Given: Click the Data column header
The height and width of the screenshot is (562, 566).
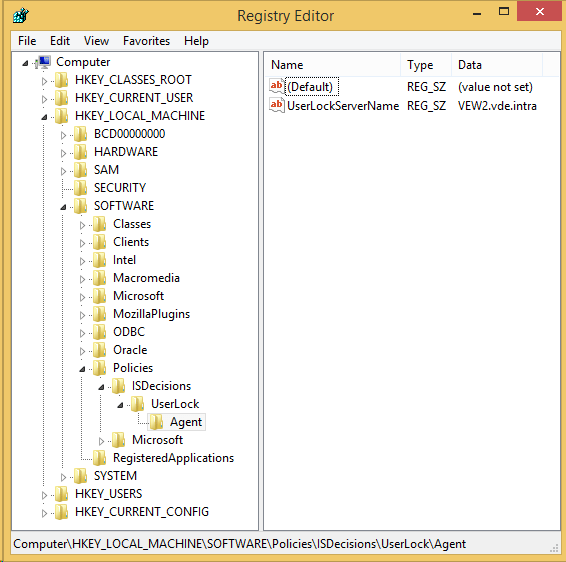Looking at the screenshot, I should coord(497,65).
